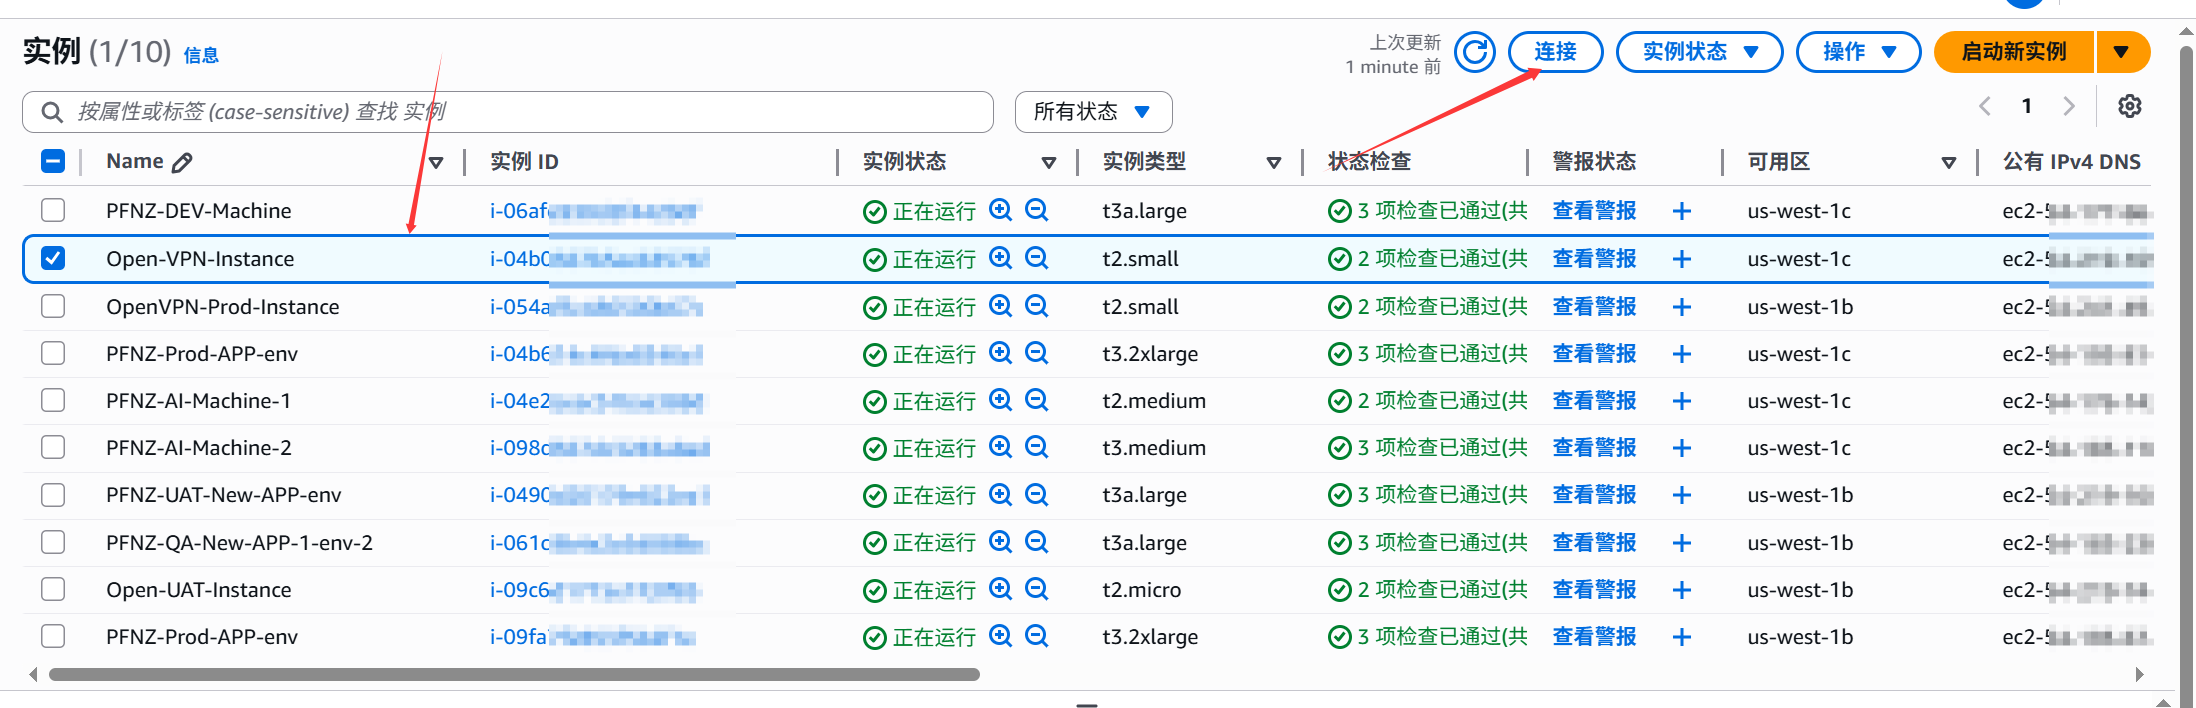Click t2.micro instance type cell
The image size is (2196, 708).
[1141, 590]
